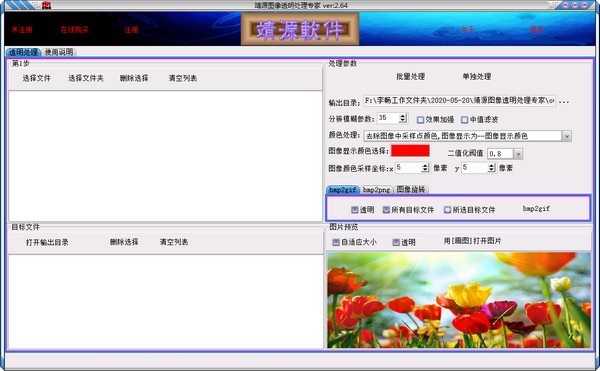
Task: Open the 二值化阀值 dropdown
Action: [518, 154]
